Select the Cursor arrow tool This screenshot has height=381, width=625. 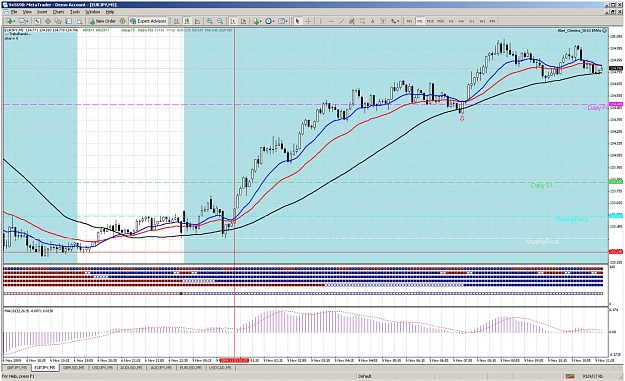tap(297, 21)
